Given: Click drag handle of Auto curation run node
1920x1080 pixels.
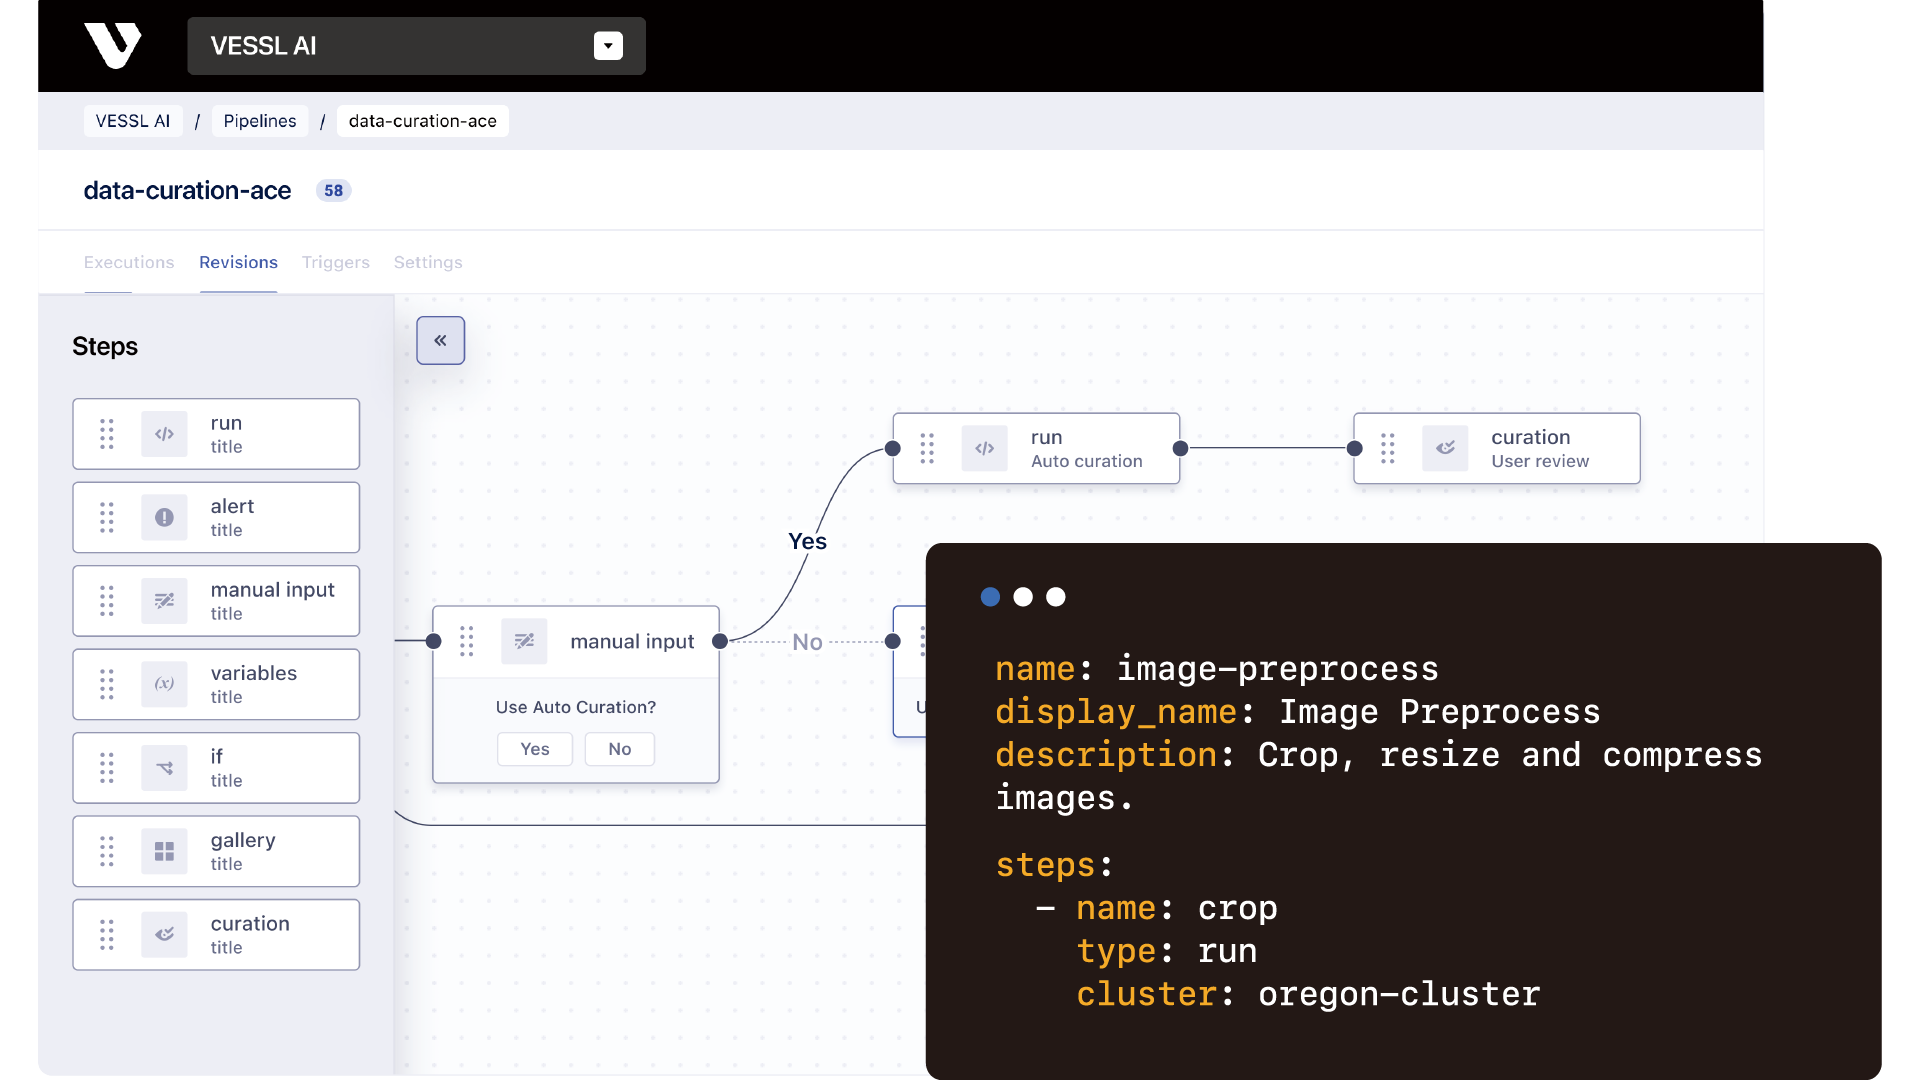Looking at the screenshot, I should [927, 448].
